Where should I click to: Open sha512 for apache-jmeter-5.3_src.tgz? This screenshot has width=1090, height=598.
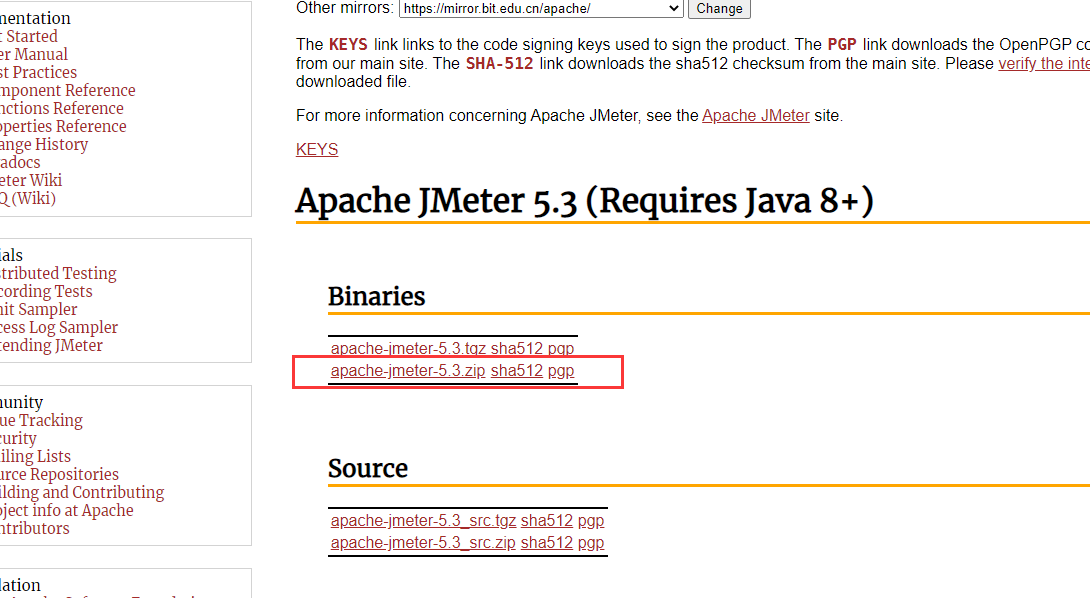tap(546, 520)
